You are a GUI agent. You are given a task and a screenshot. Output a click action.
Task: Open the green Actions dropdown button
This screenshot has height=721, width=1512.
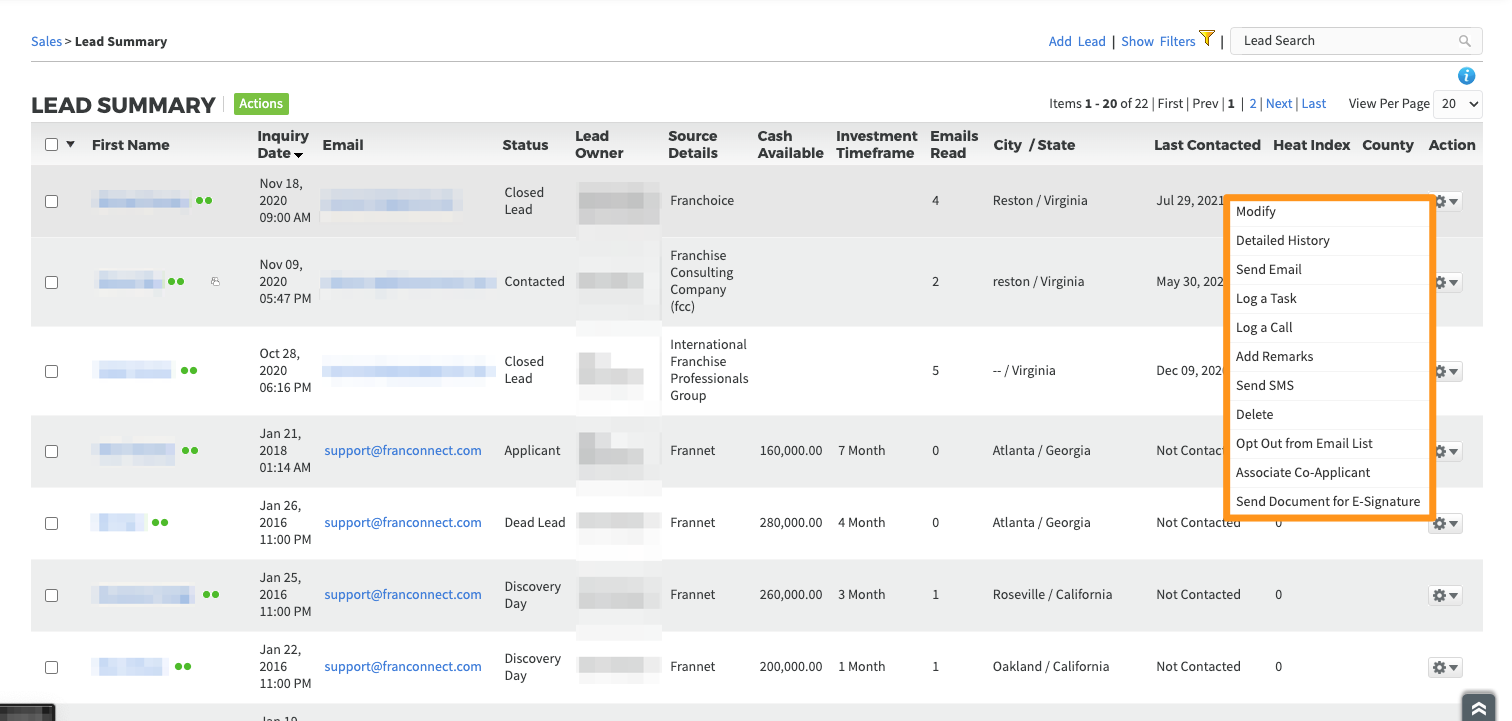[261, 104]
